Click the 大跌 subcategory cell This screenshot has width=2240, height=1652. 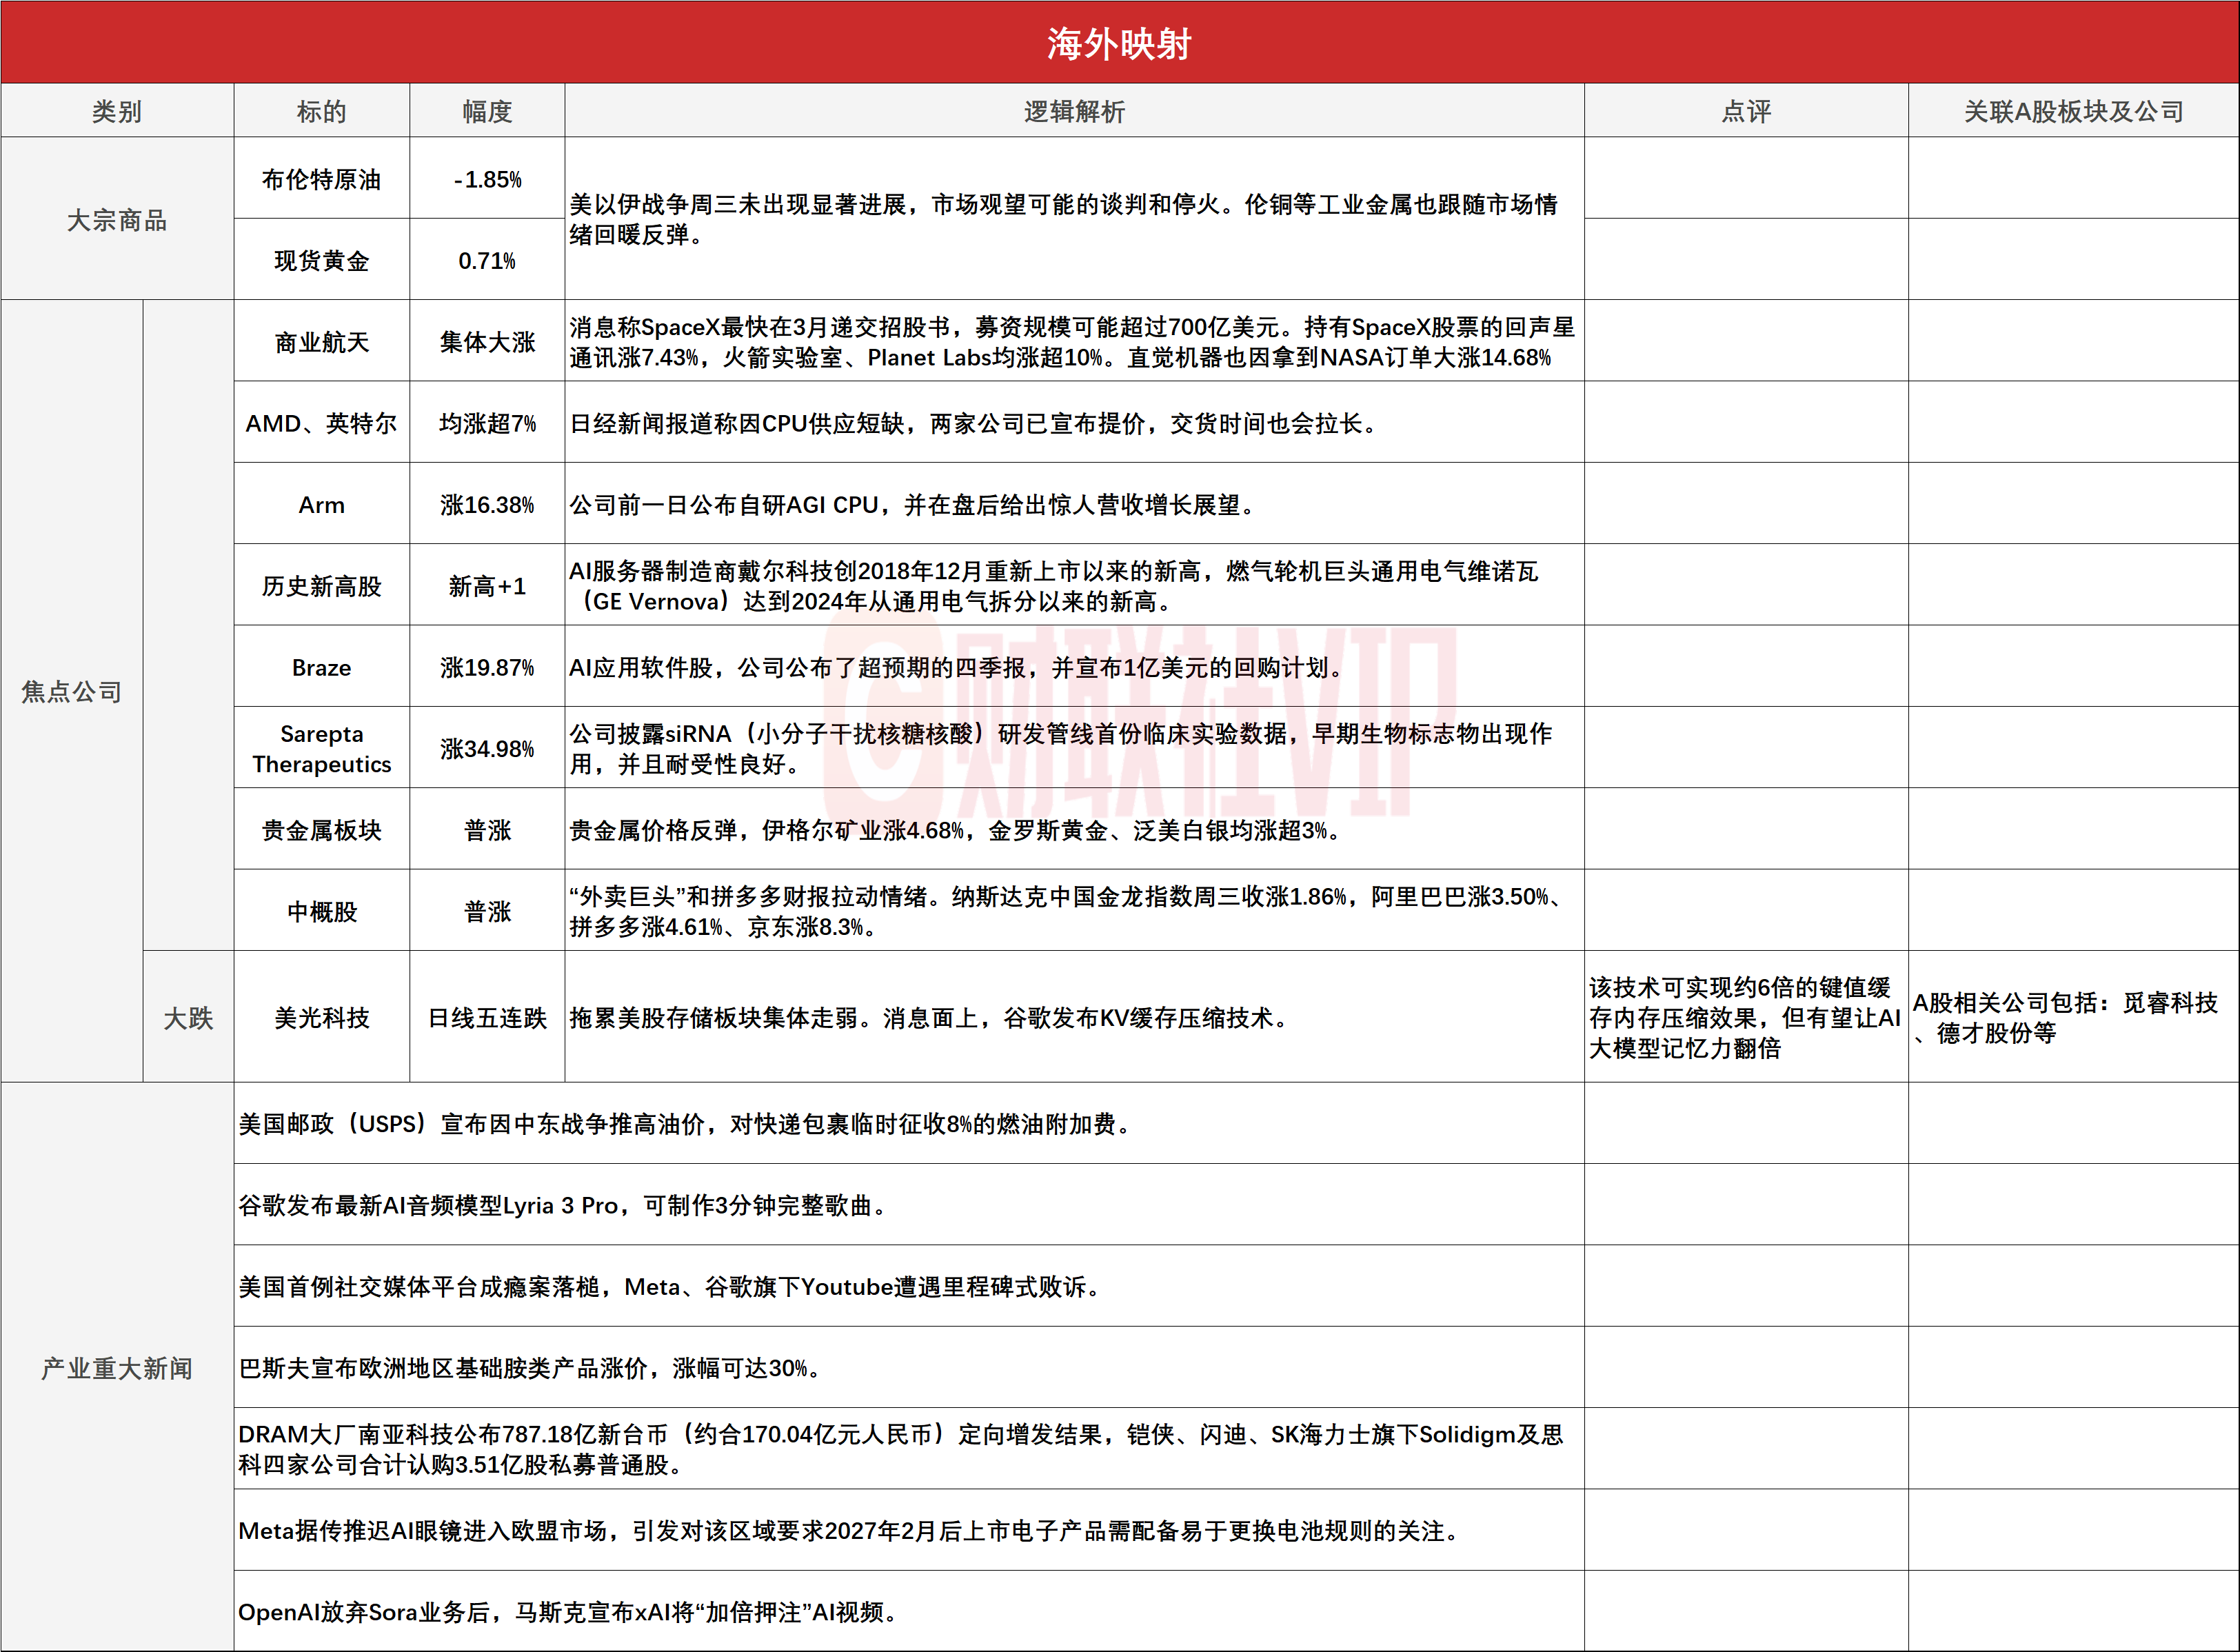point(188,1018)
